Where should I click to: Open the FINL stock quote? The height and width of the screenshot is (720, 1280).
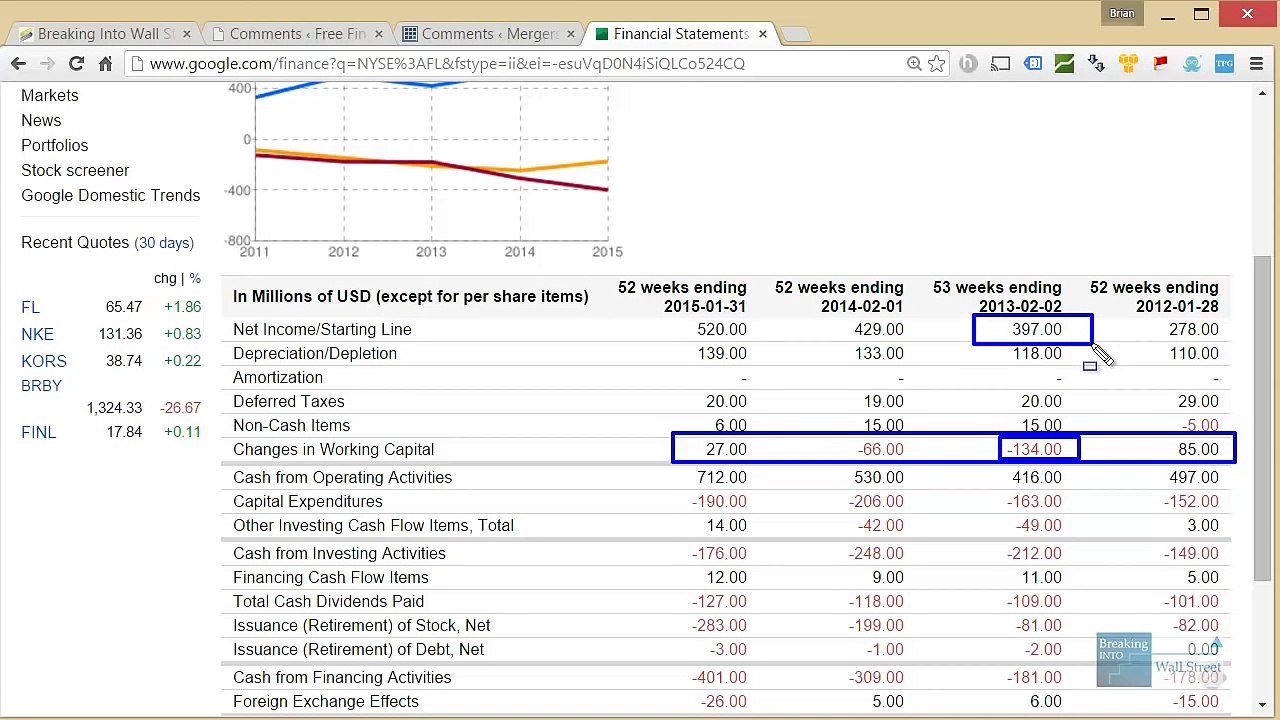[x=39, y=432]
